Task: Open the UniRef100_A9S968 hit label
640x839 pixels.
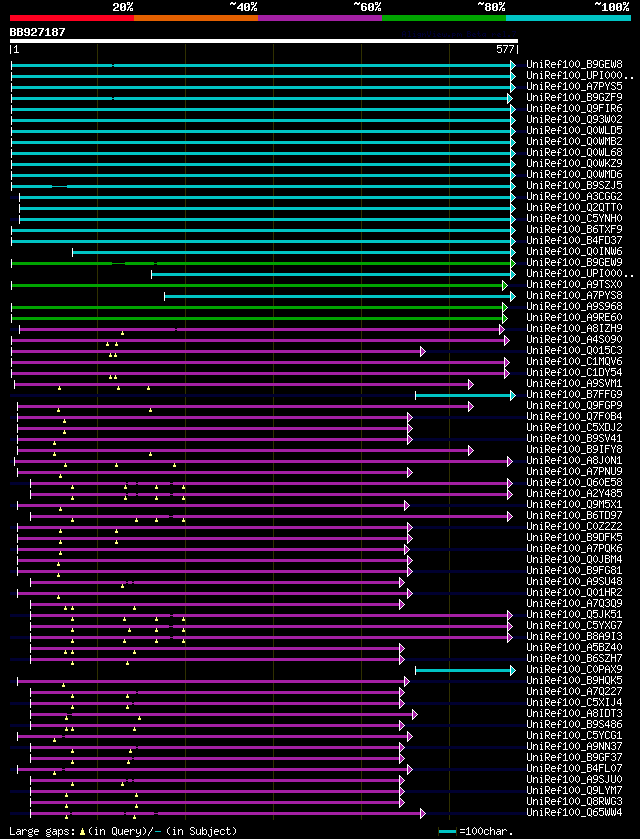Action: click(574, 307)
